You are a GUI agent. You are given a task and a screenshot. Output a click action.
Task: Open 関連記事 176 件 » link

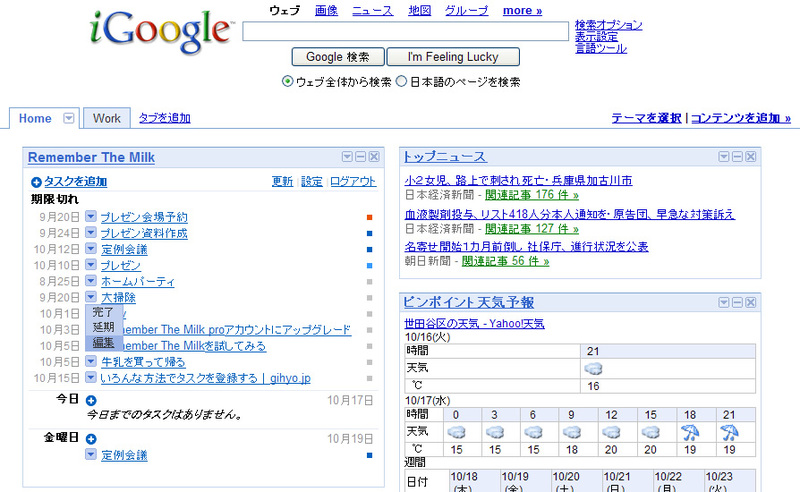click(532, 195)
